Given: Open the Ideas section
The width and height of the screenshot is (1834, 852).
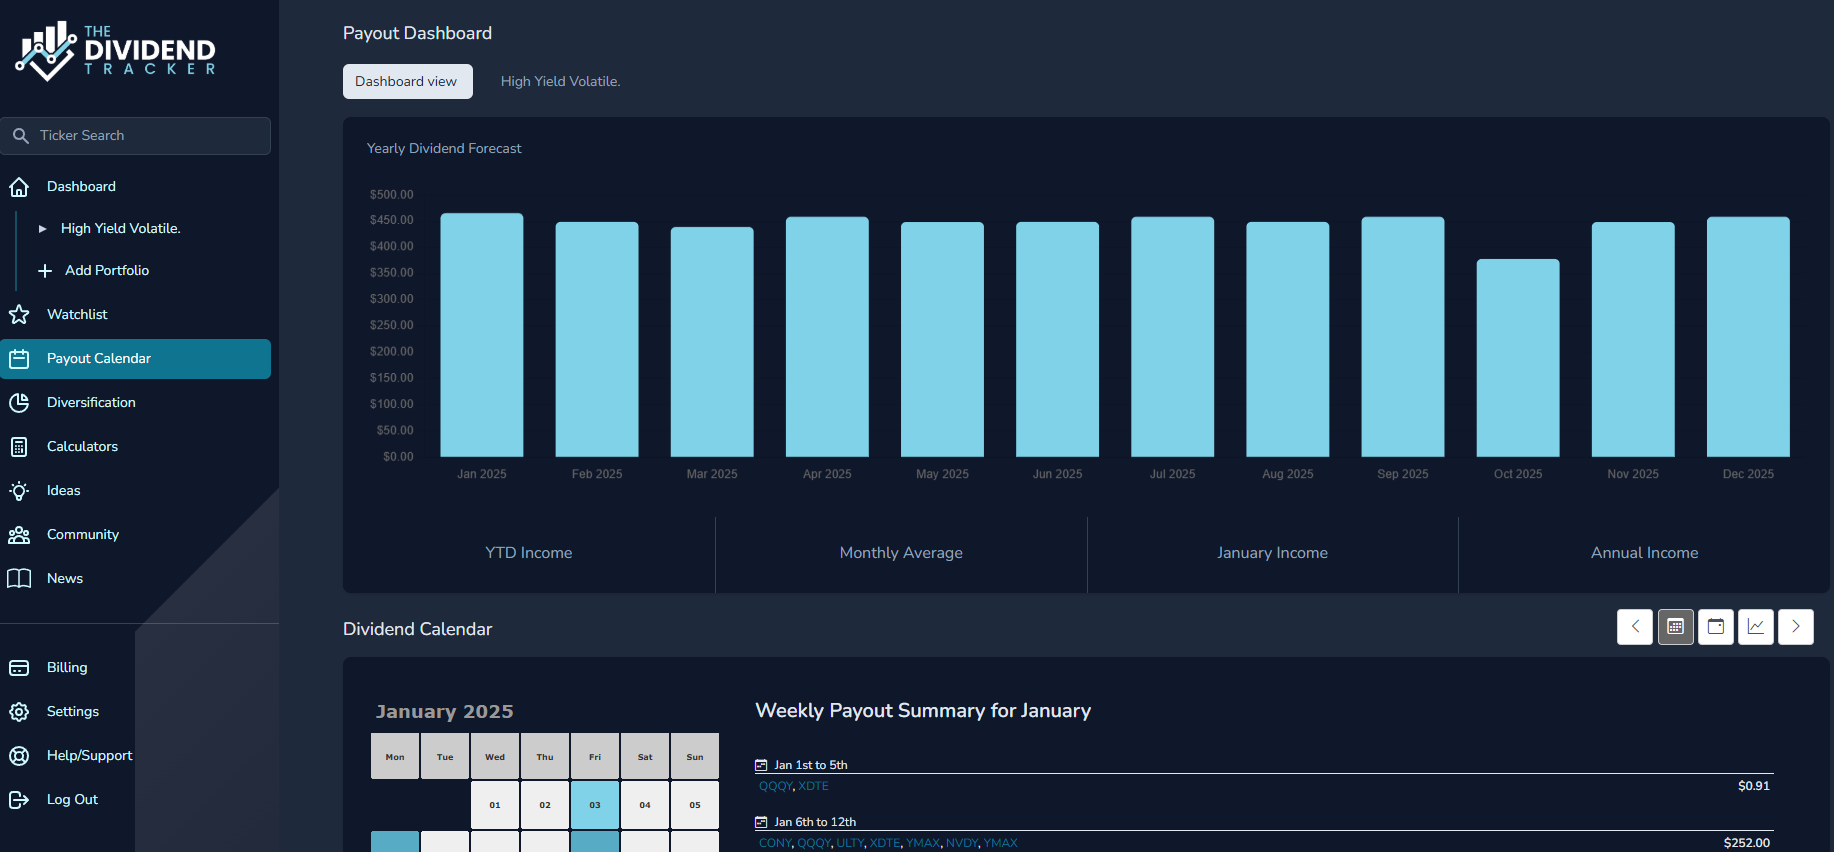Looking at the screenshot, I should point(63,491).
